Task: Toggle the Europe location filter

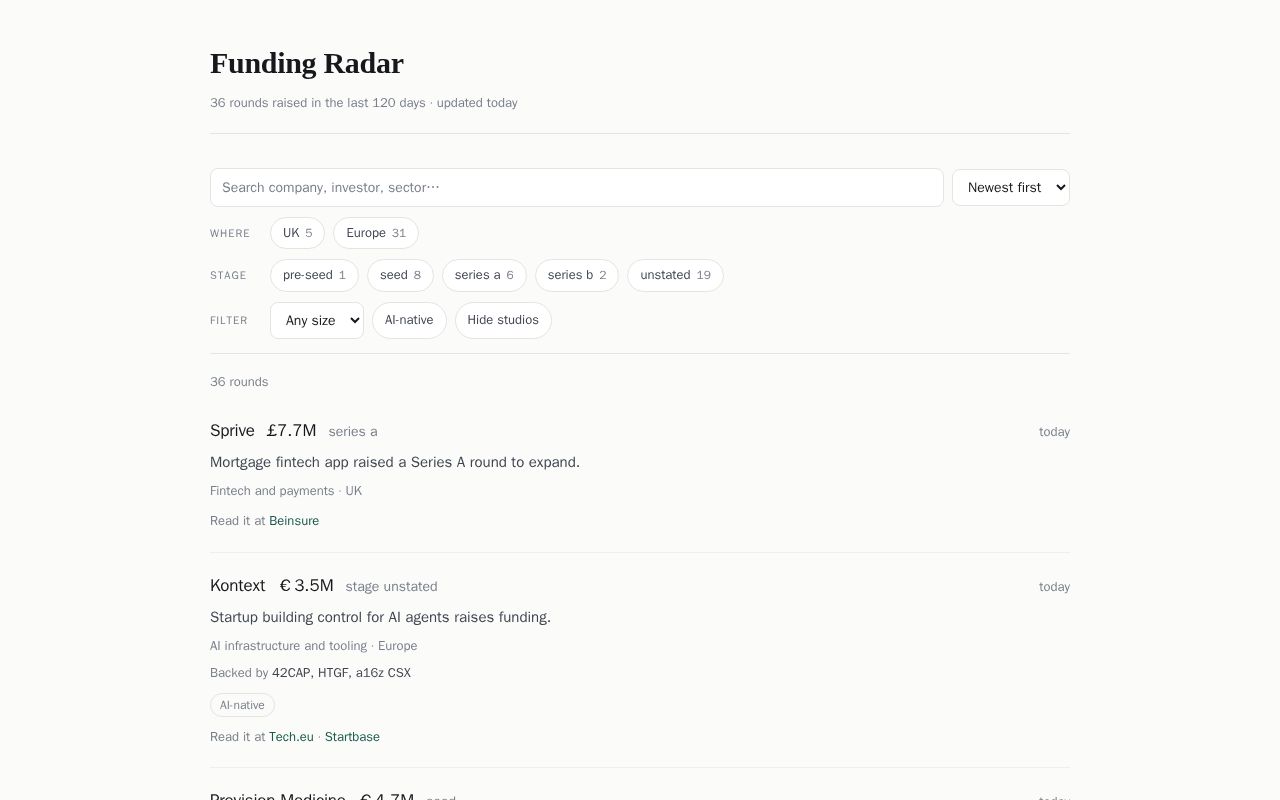Action: (x=376, y=233)
